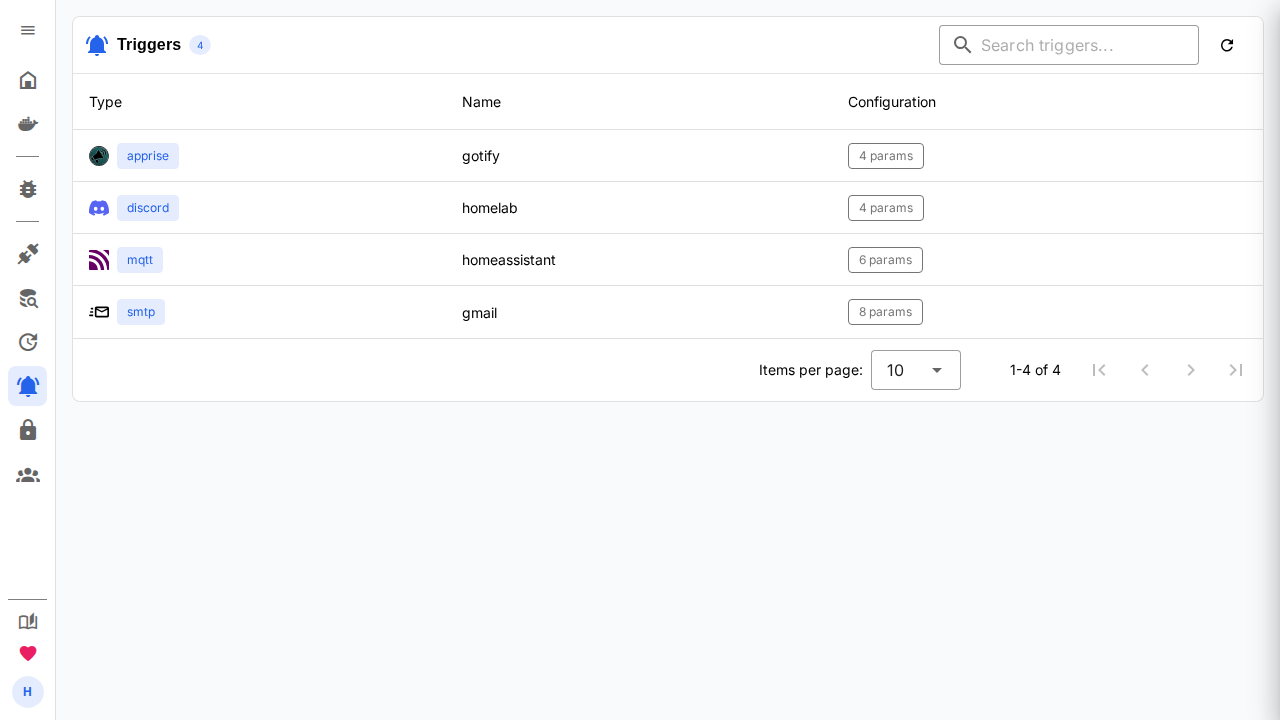The height and width of the screenshot is (720, 1280).
Task: Click the pink heart sponsor icon
Action: 28,654
